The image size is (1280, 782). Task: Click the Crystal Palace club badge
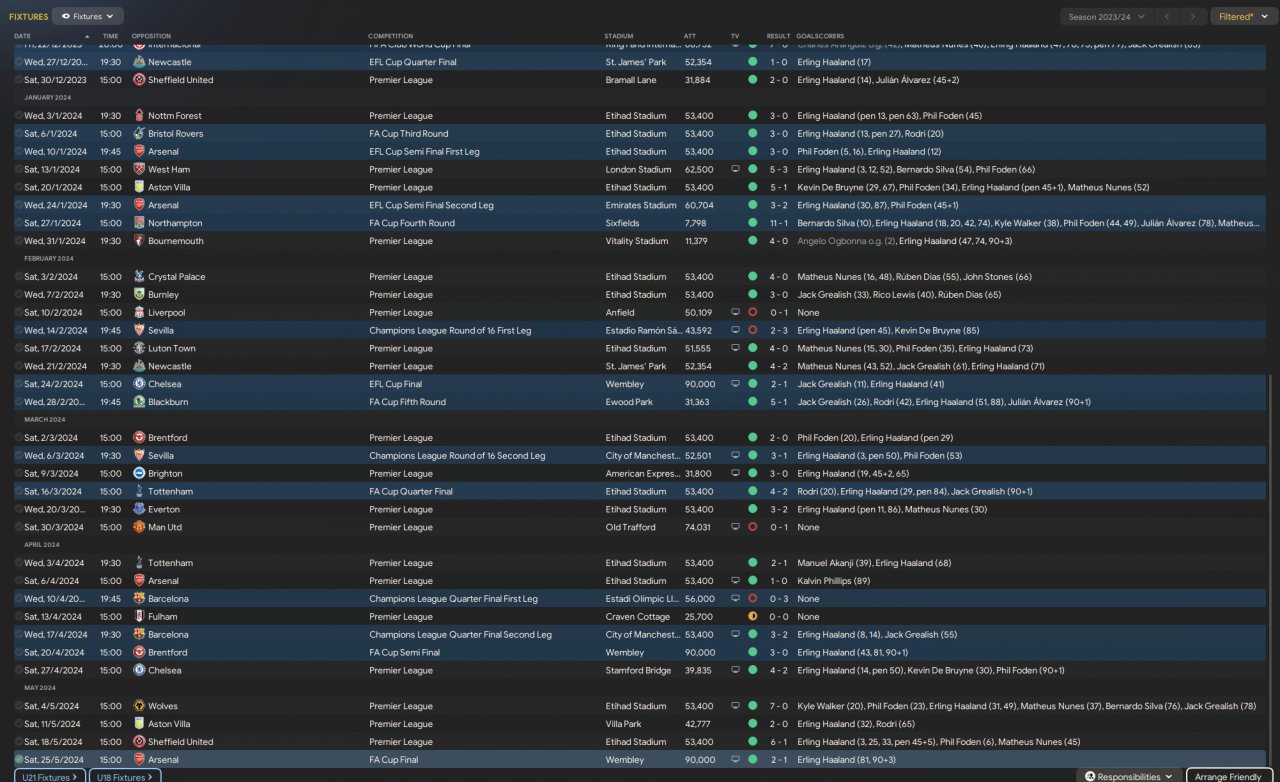(138, 277)
